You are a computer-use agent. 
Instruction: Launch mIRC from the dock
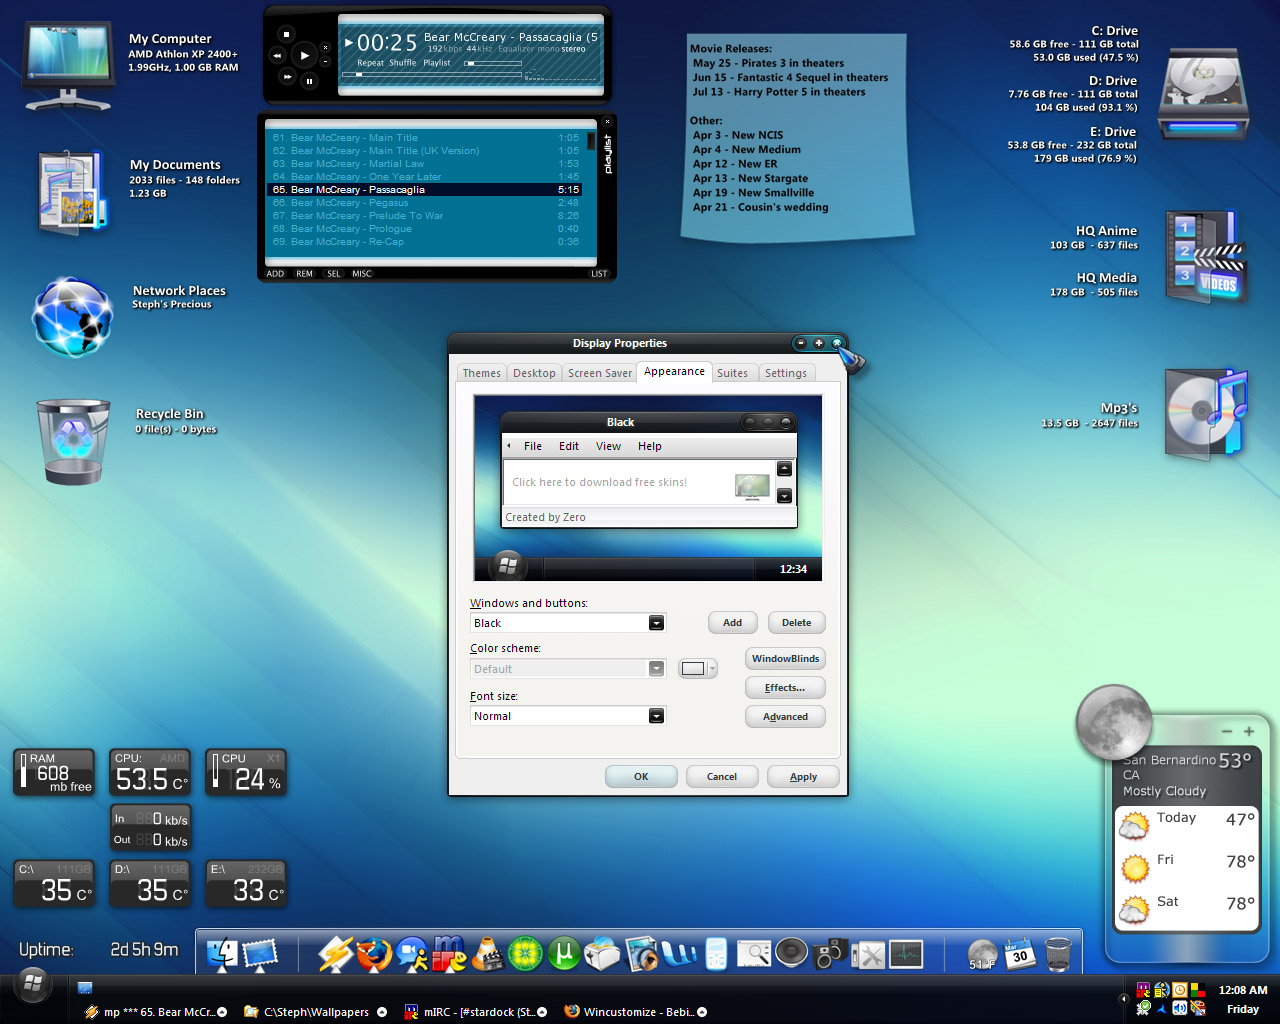[x=449, y=954]
